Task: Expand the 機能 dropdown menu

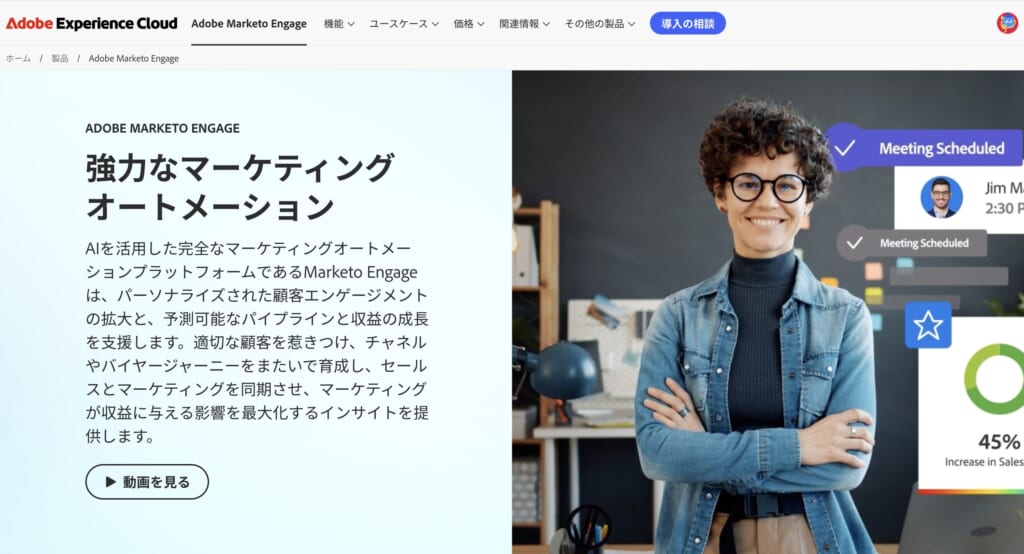Action: pos(339,24)
